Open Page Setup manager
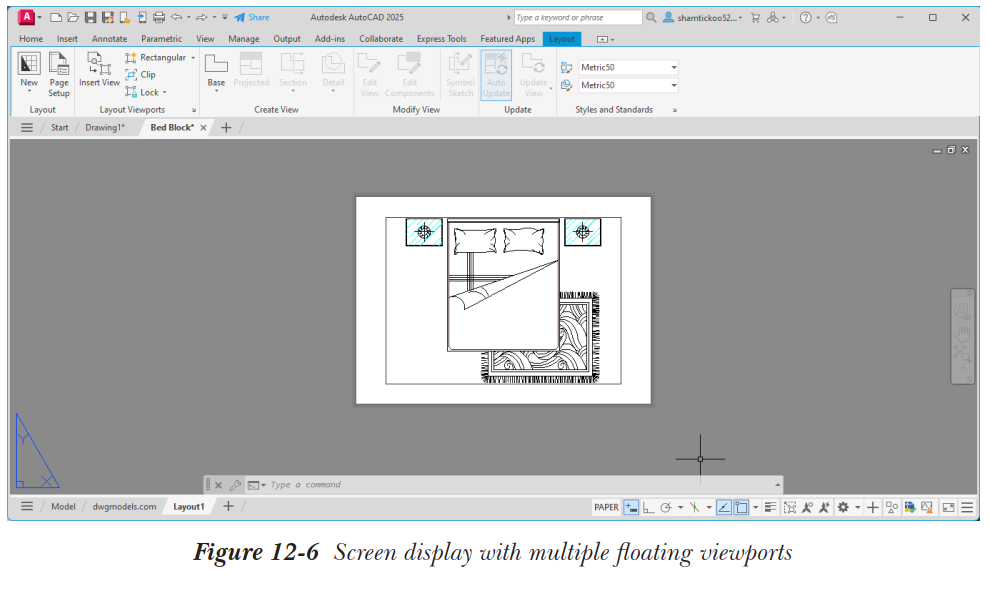This screenshot has width=989, height=590. click(59, 74)
